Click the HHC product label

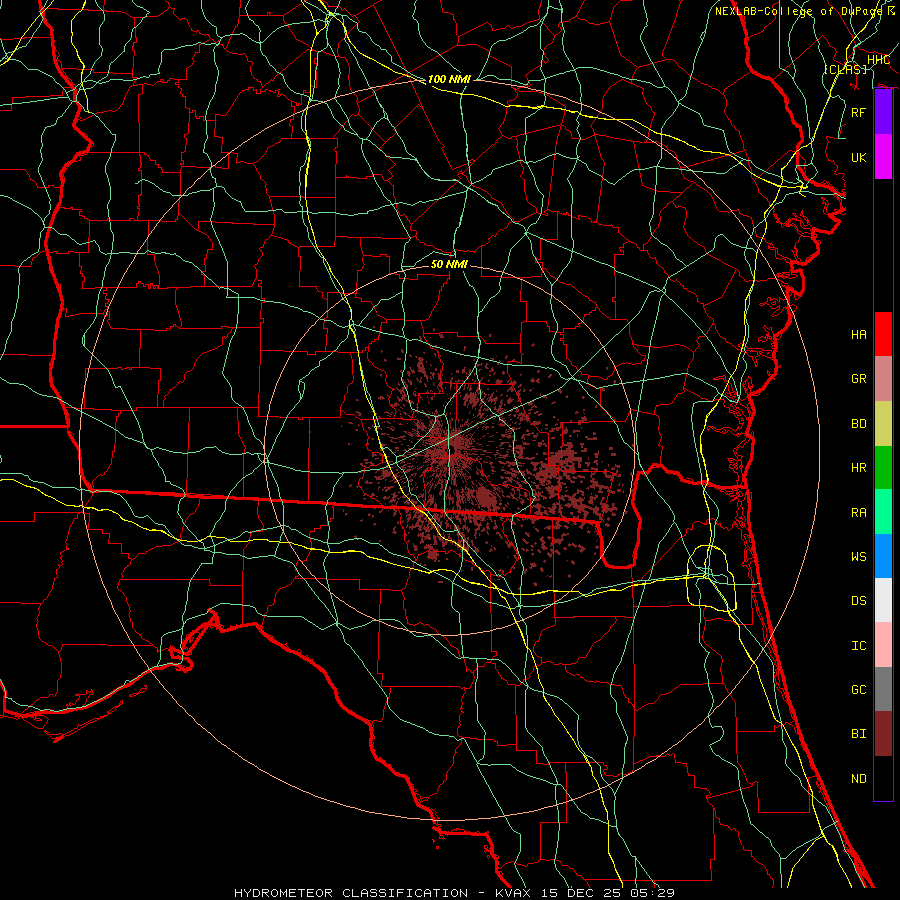[878, 60]
